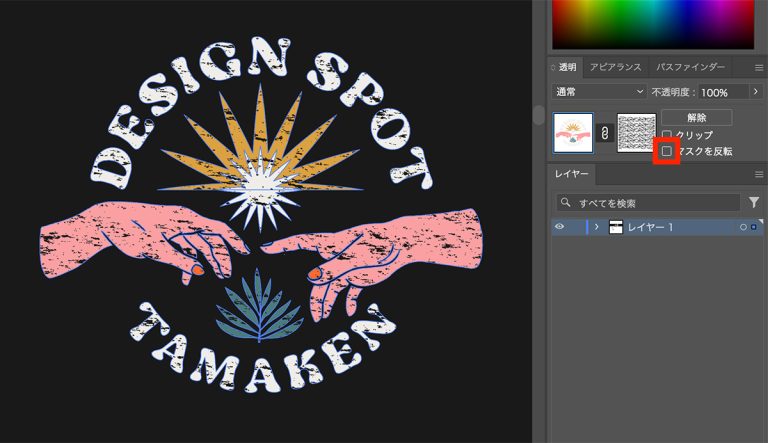Check the マスクを反転 checkbox
The width and height of the screenshot is (768, 443).
[667, 151]
